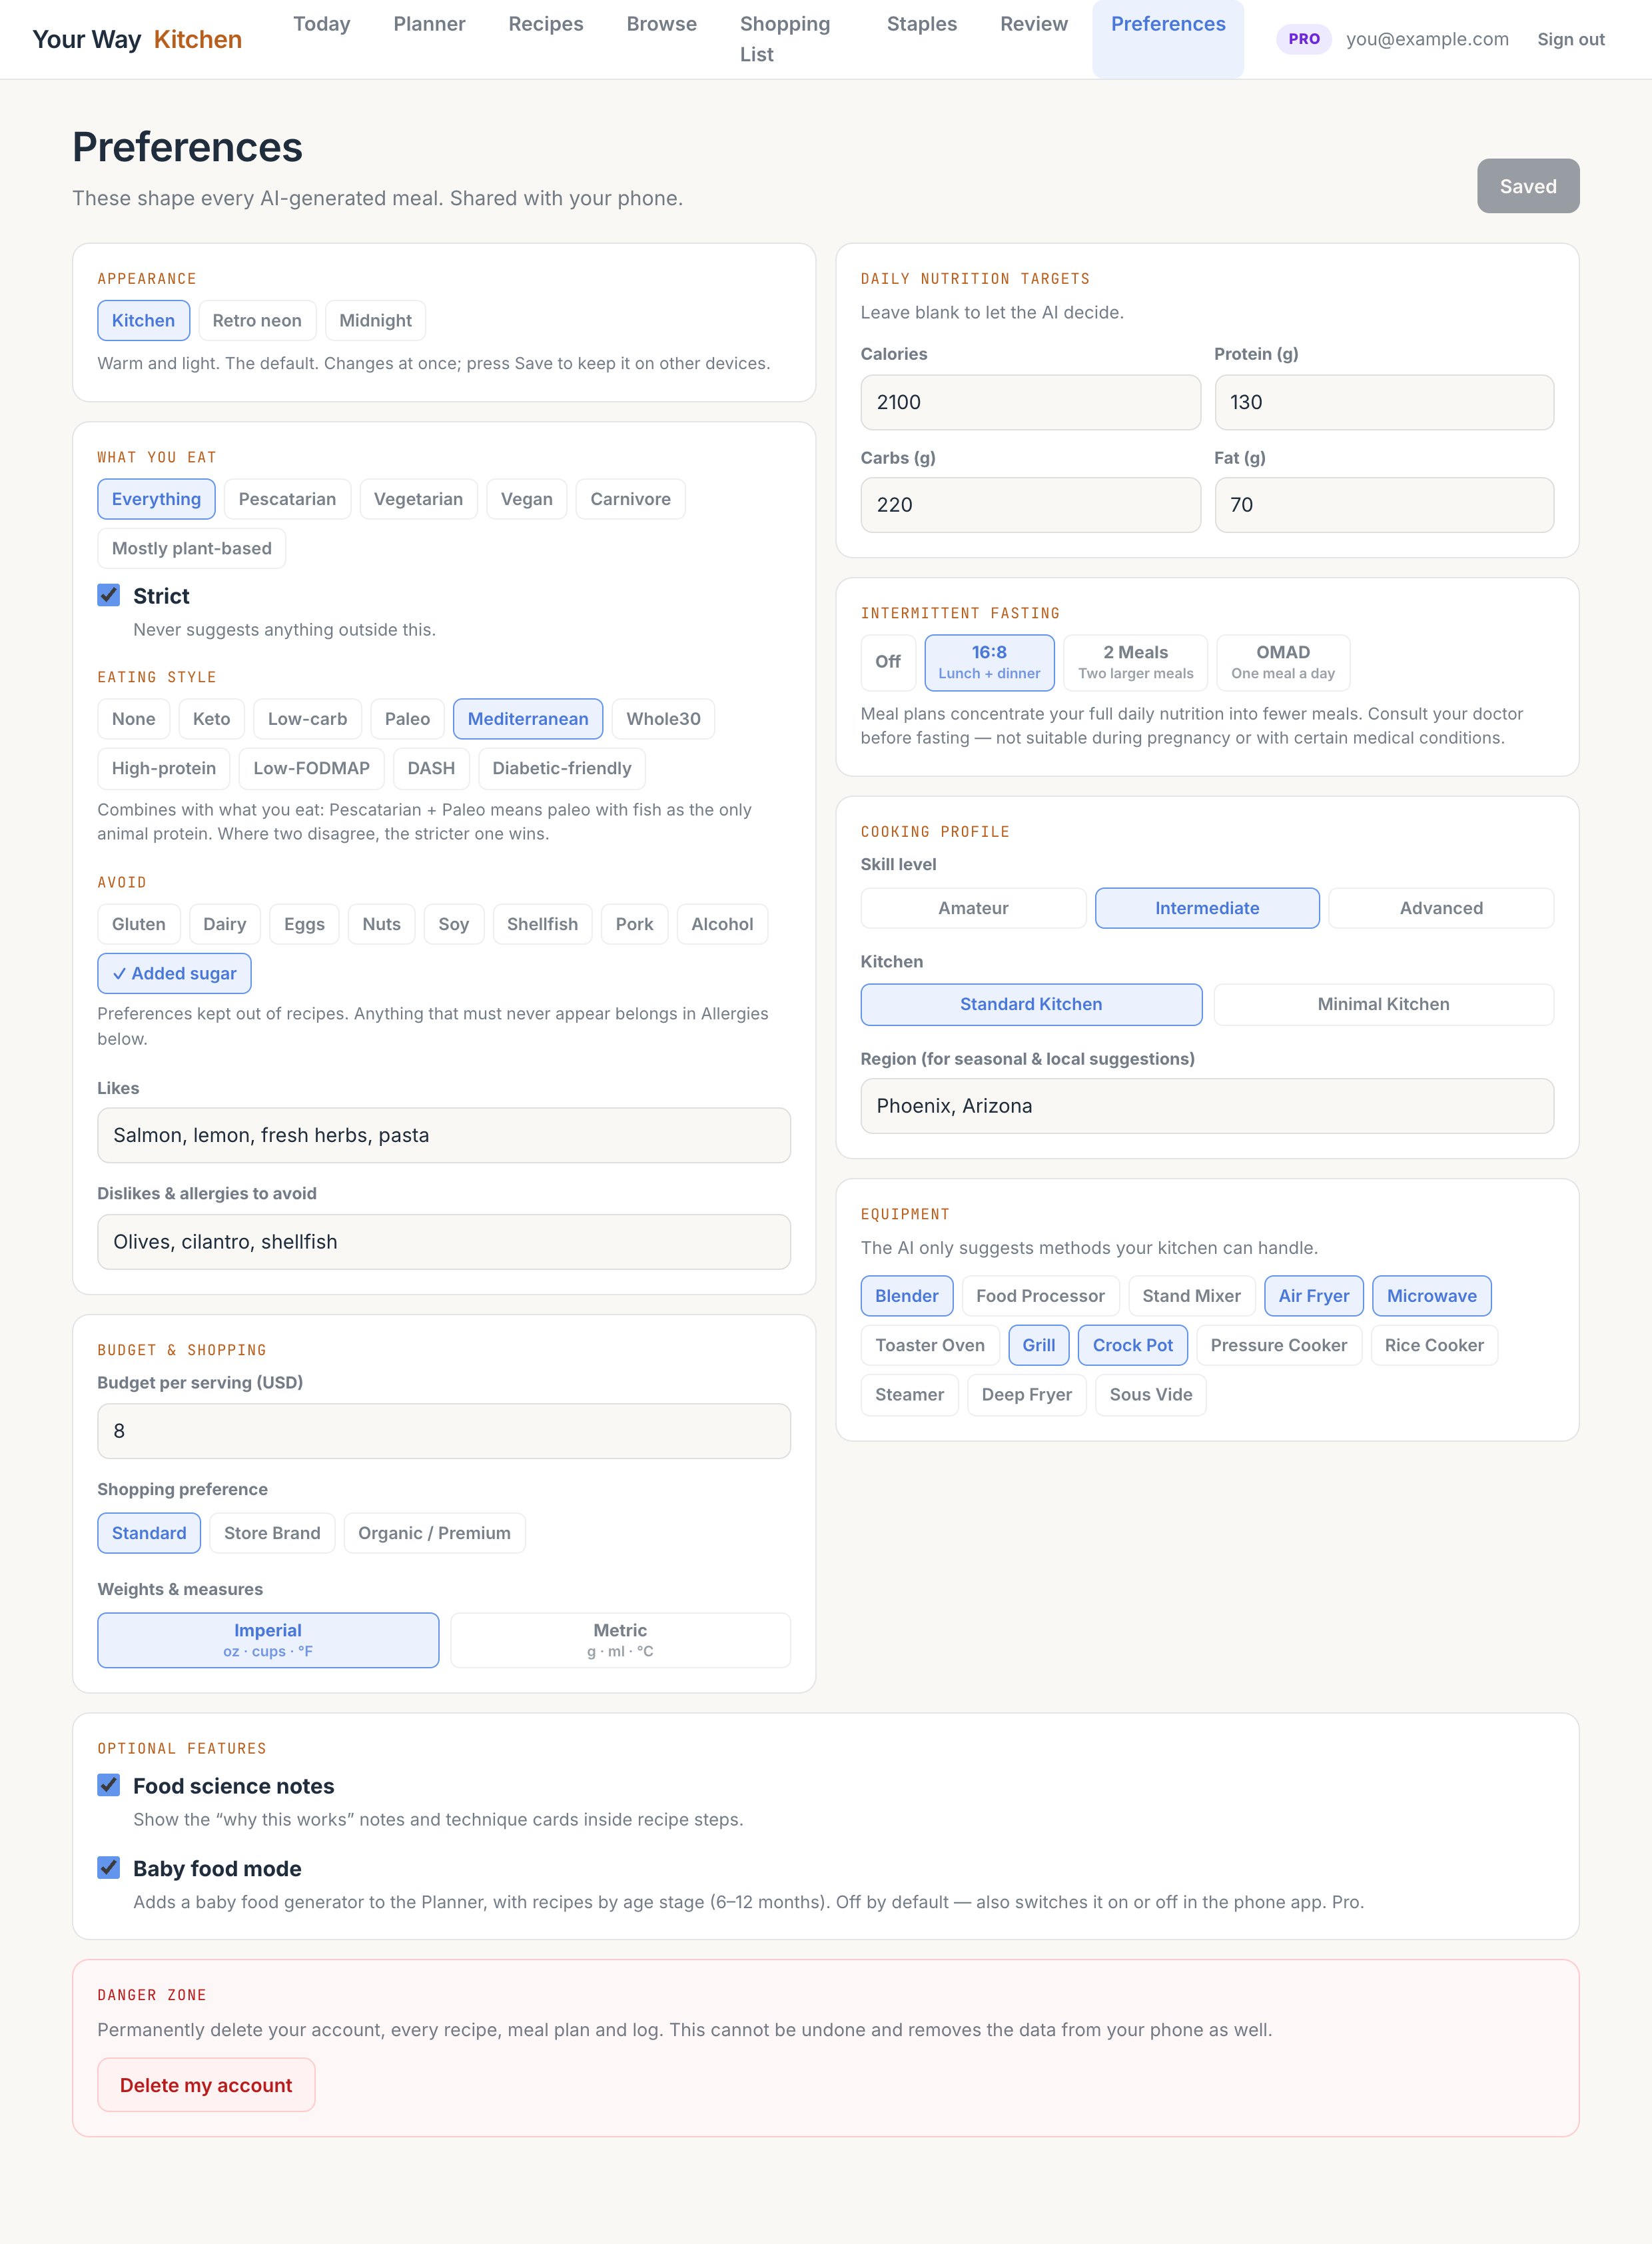Image resolution: width=1652 pixels, height=2244 pixels.
Task: Toggle the Gluten avoid chip
Action: (139, 924)
